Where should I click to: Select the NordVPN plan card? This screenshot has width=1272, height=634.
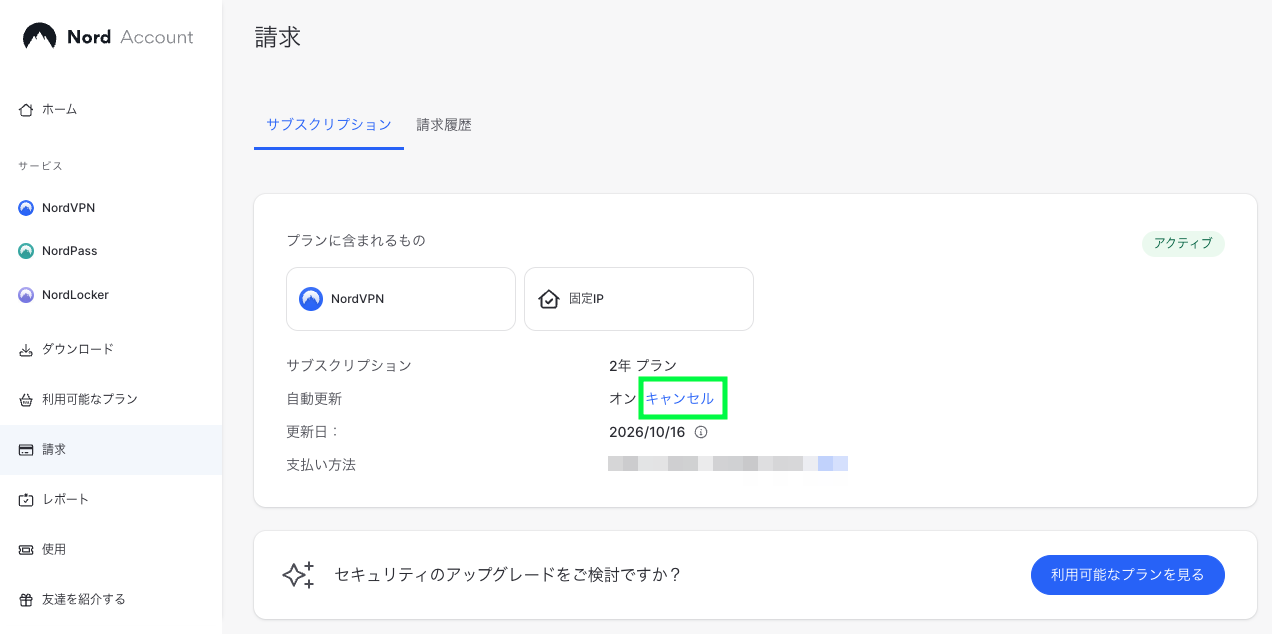click(401, 299)
